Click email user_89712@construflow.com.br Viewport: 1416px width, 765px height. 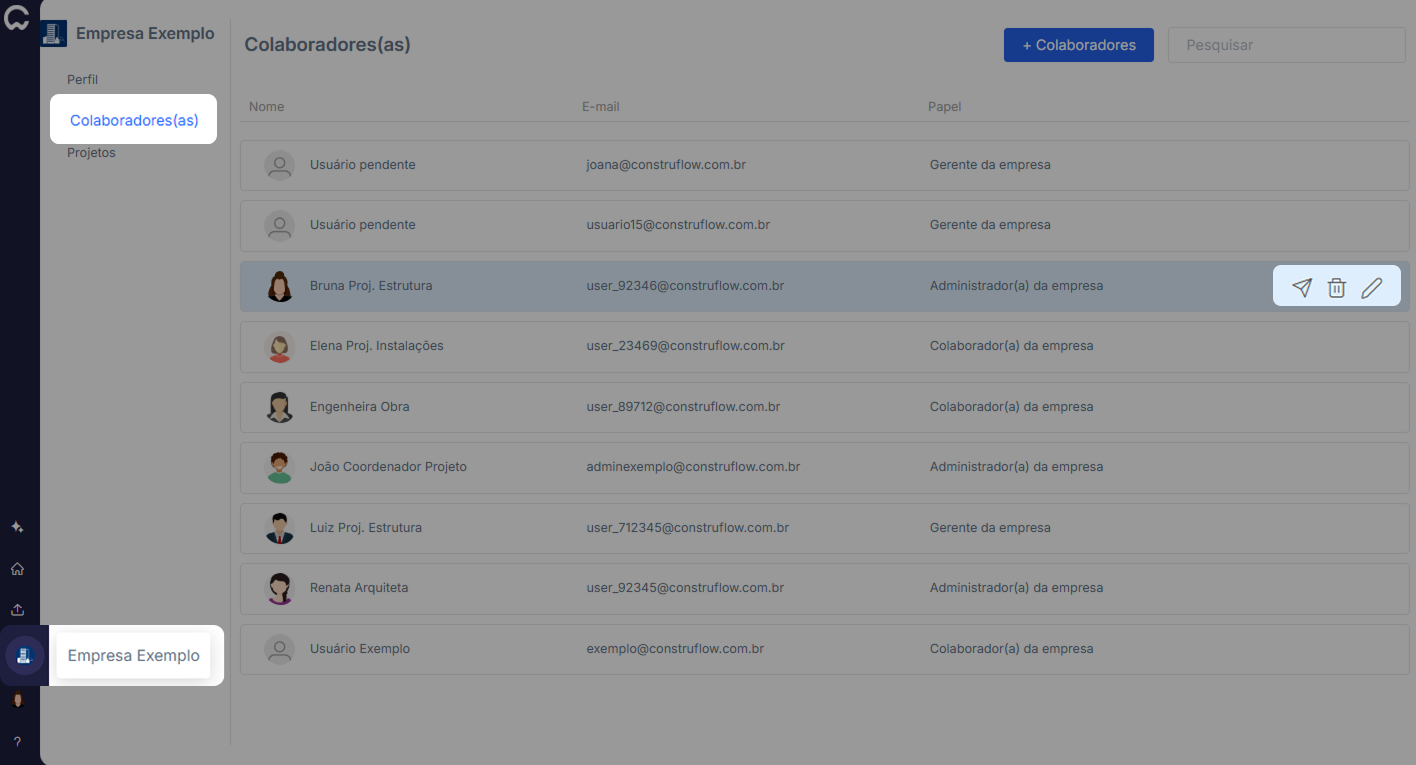tap(683, 407)
